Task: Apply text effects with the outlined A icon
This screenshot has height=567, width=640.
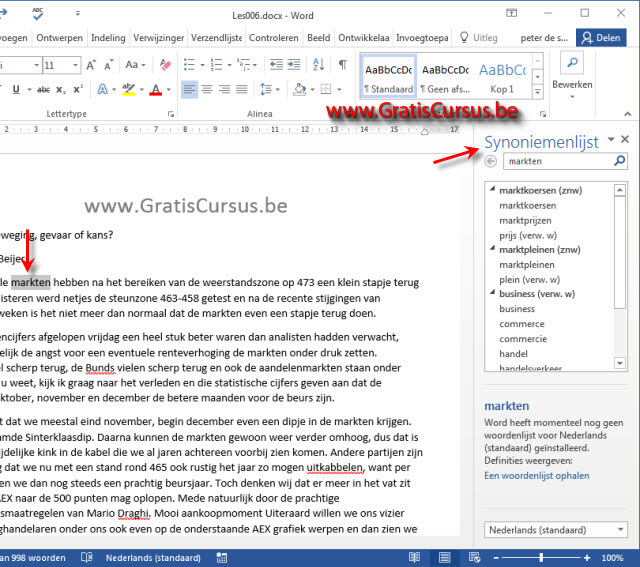Action: click(102, 89)
